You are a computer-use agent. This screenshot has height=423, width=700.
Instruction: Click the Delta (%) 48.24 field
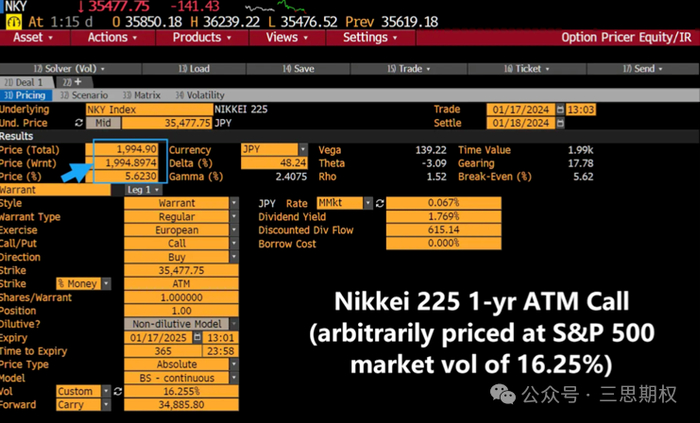tap(274, 163)
